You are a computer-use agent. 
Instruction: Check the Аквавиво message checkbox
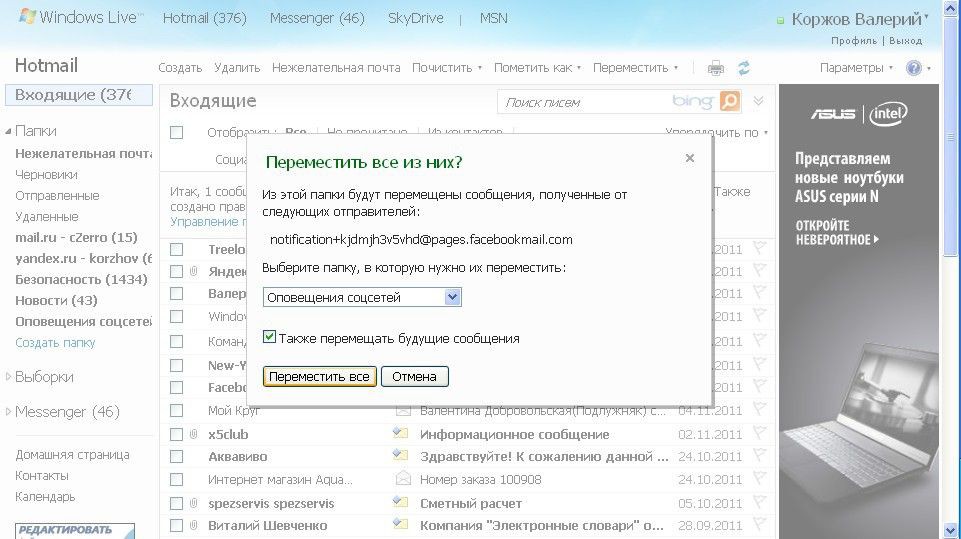tap(177, 456)
